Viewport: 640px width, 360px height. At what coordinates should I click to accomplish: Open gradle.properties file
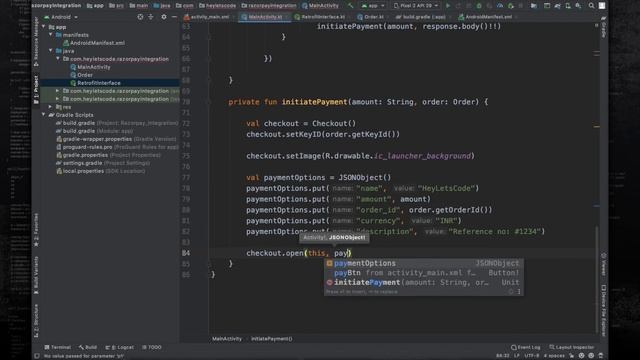(108, 155)
